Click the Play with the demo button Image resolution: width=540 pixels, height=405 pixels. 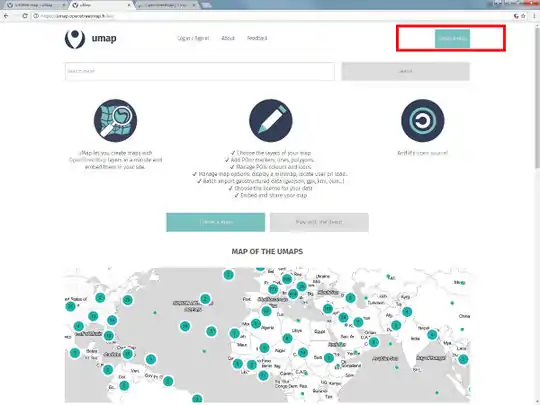pos(319,222)
